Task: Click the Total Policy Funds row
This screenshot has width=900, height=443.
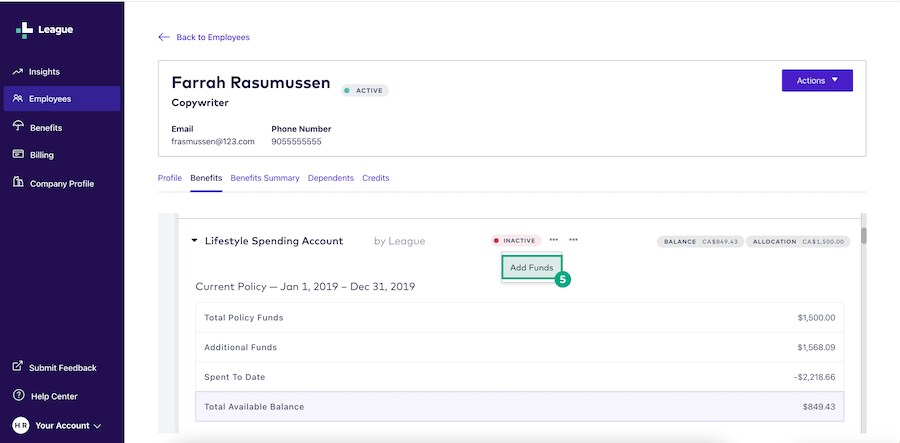Action: (x=519, y=318)
